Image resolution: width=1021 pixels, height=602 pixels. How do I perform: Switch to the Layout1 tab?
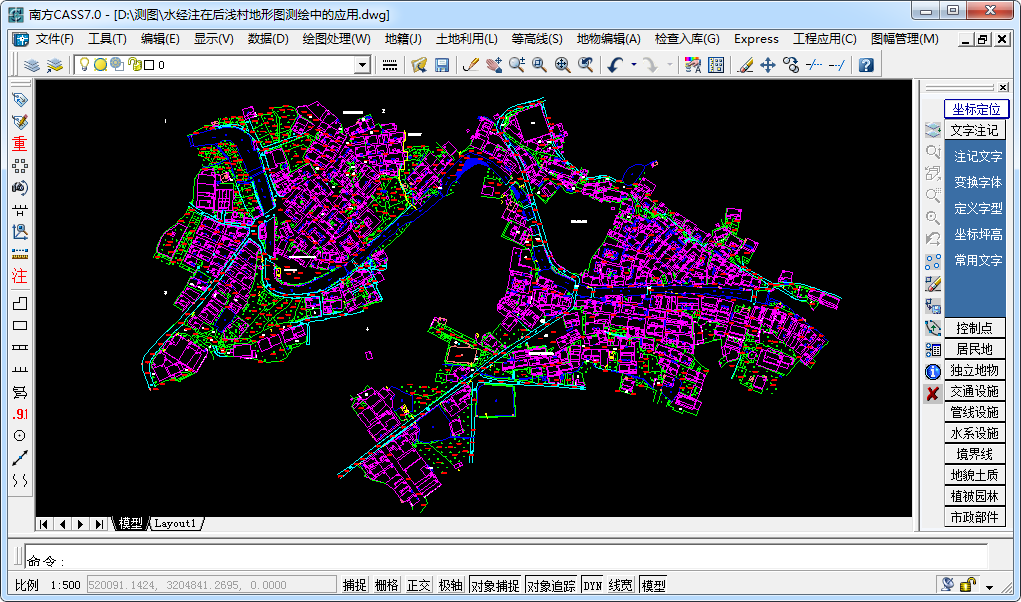[175, 523]
